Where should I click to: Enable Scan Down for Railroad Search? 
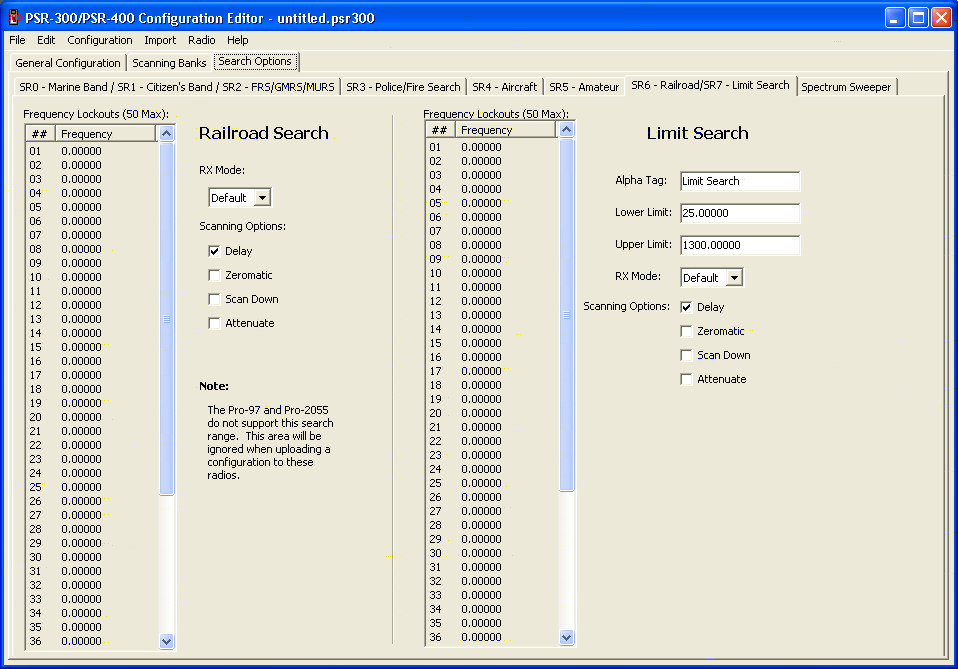point(214,299)
